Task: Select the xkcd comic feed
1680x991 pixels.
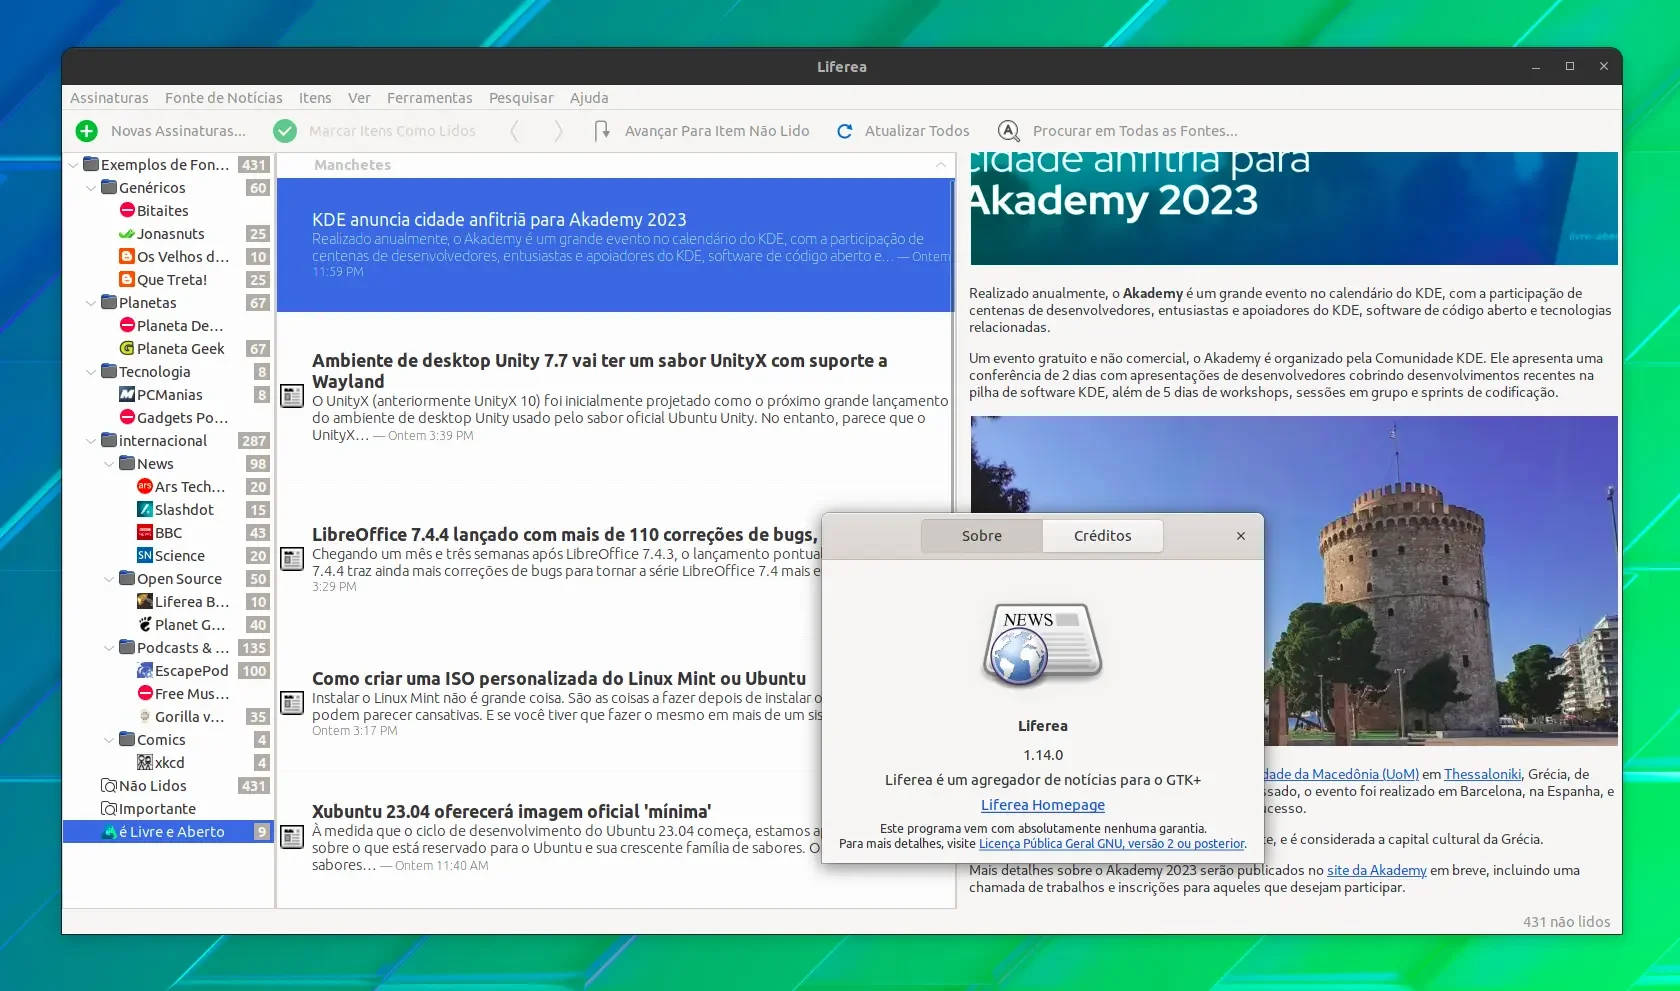Action: (x=161, y=763)
